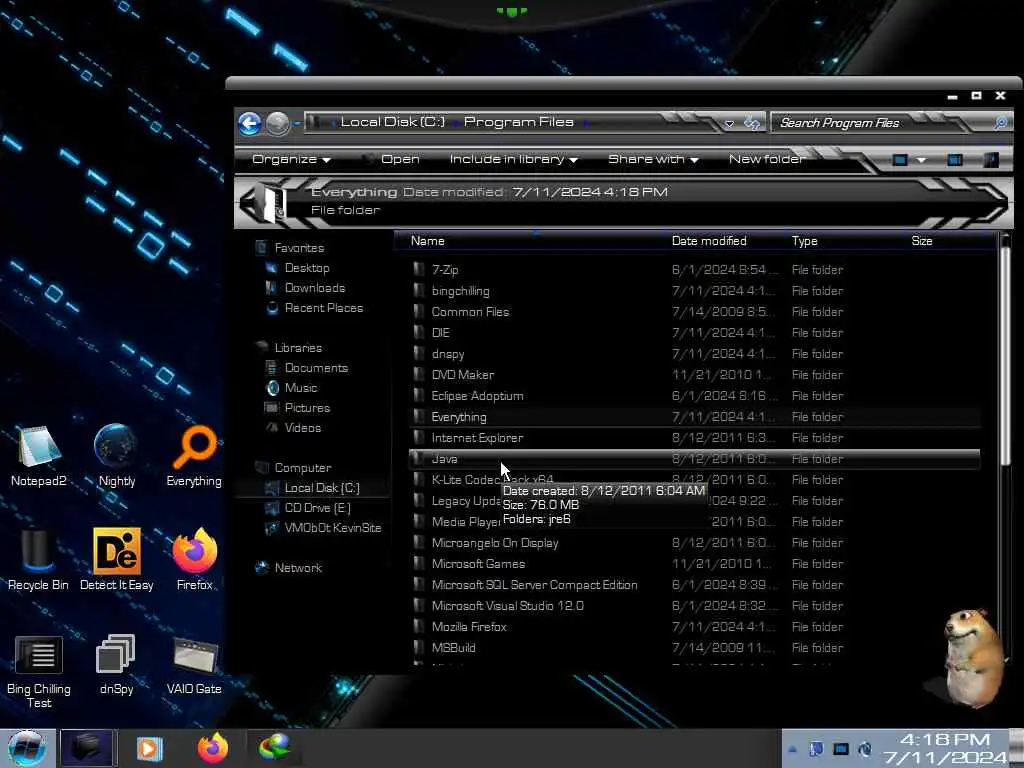Select the Detect It Easy desktop icon
The image size is (1024, 768).
[x=117, y=560]
